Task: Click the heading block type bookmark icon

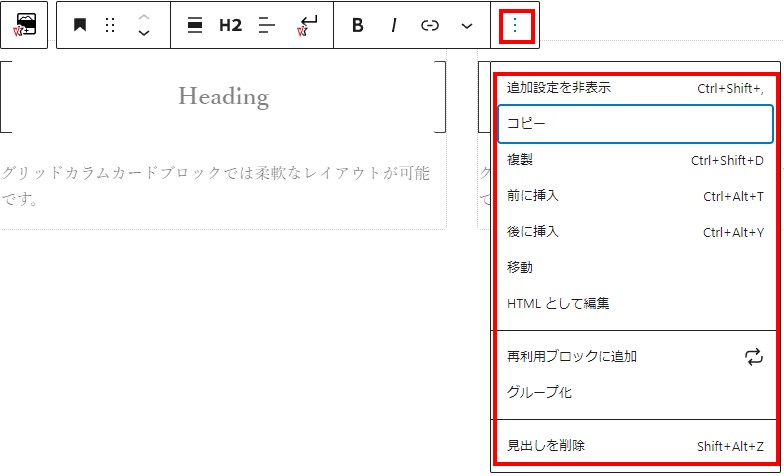Action: tap(80, 25)
